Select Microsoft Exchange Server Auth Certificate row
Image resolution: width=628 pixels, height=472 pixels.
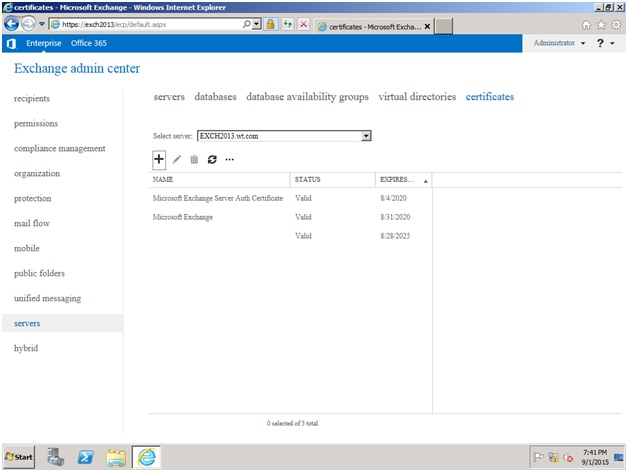coord(290,198)
